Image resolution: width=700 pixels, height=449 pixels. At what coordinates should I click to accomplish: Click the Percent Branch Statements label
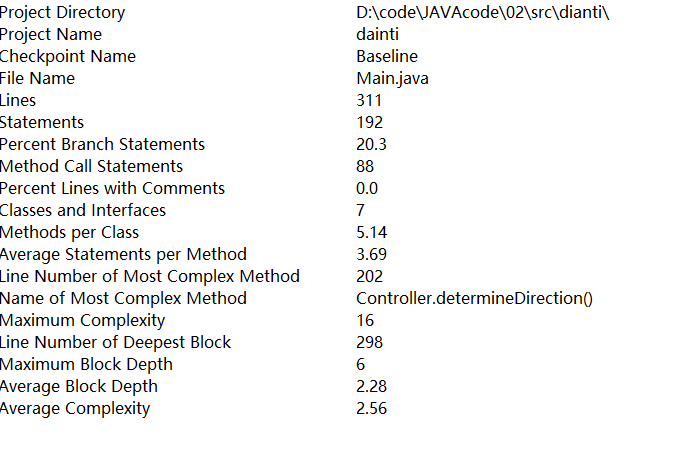tap(102, 144)
